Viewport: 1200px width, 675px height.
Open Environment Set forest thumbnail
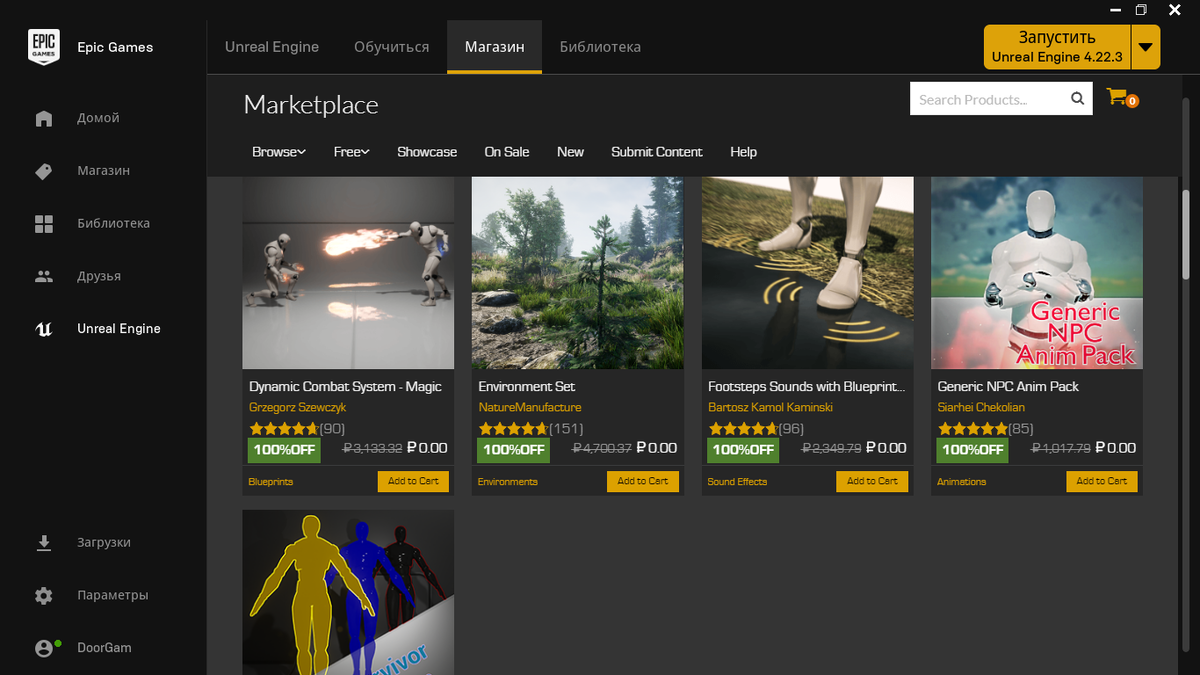pos(578,273)
